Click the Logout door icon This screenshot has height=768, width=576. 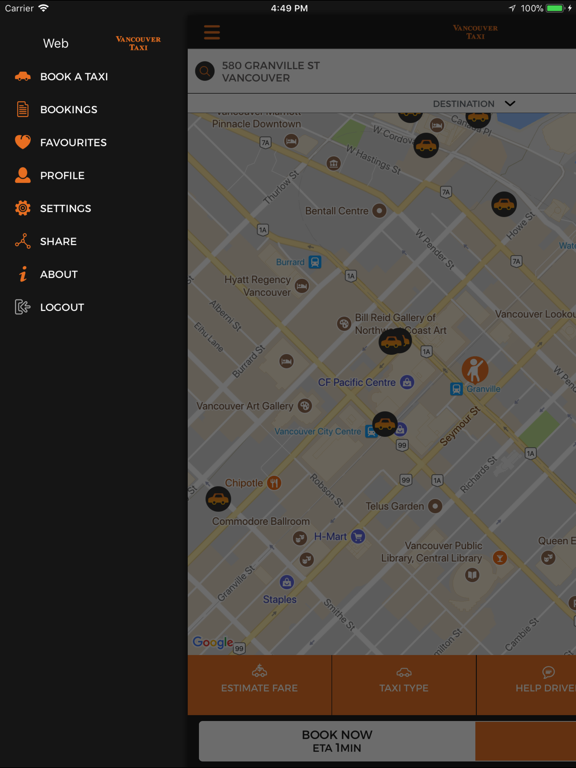coord(23,307)
